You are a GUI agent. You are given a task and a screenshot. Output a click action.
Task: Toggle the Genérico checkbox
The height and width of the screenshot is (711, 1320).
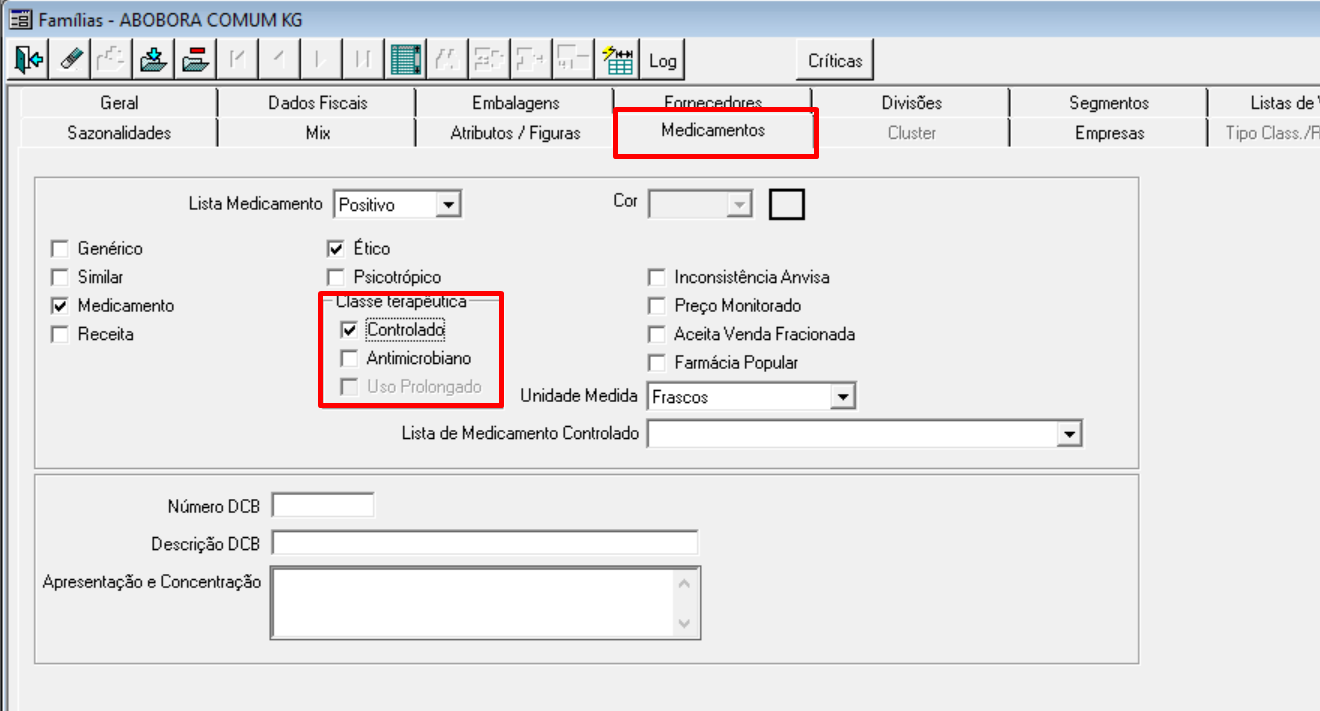pyautogui.click(x=59, y=249)
